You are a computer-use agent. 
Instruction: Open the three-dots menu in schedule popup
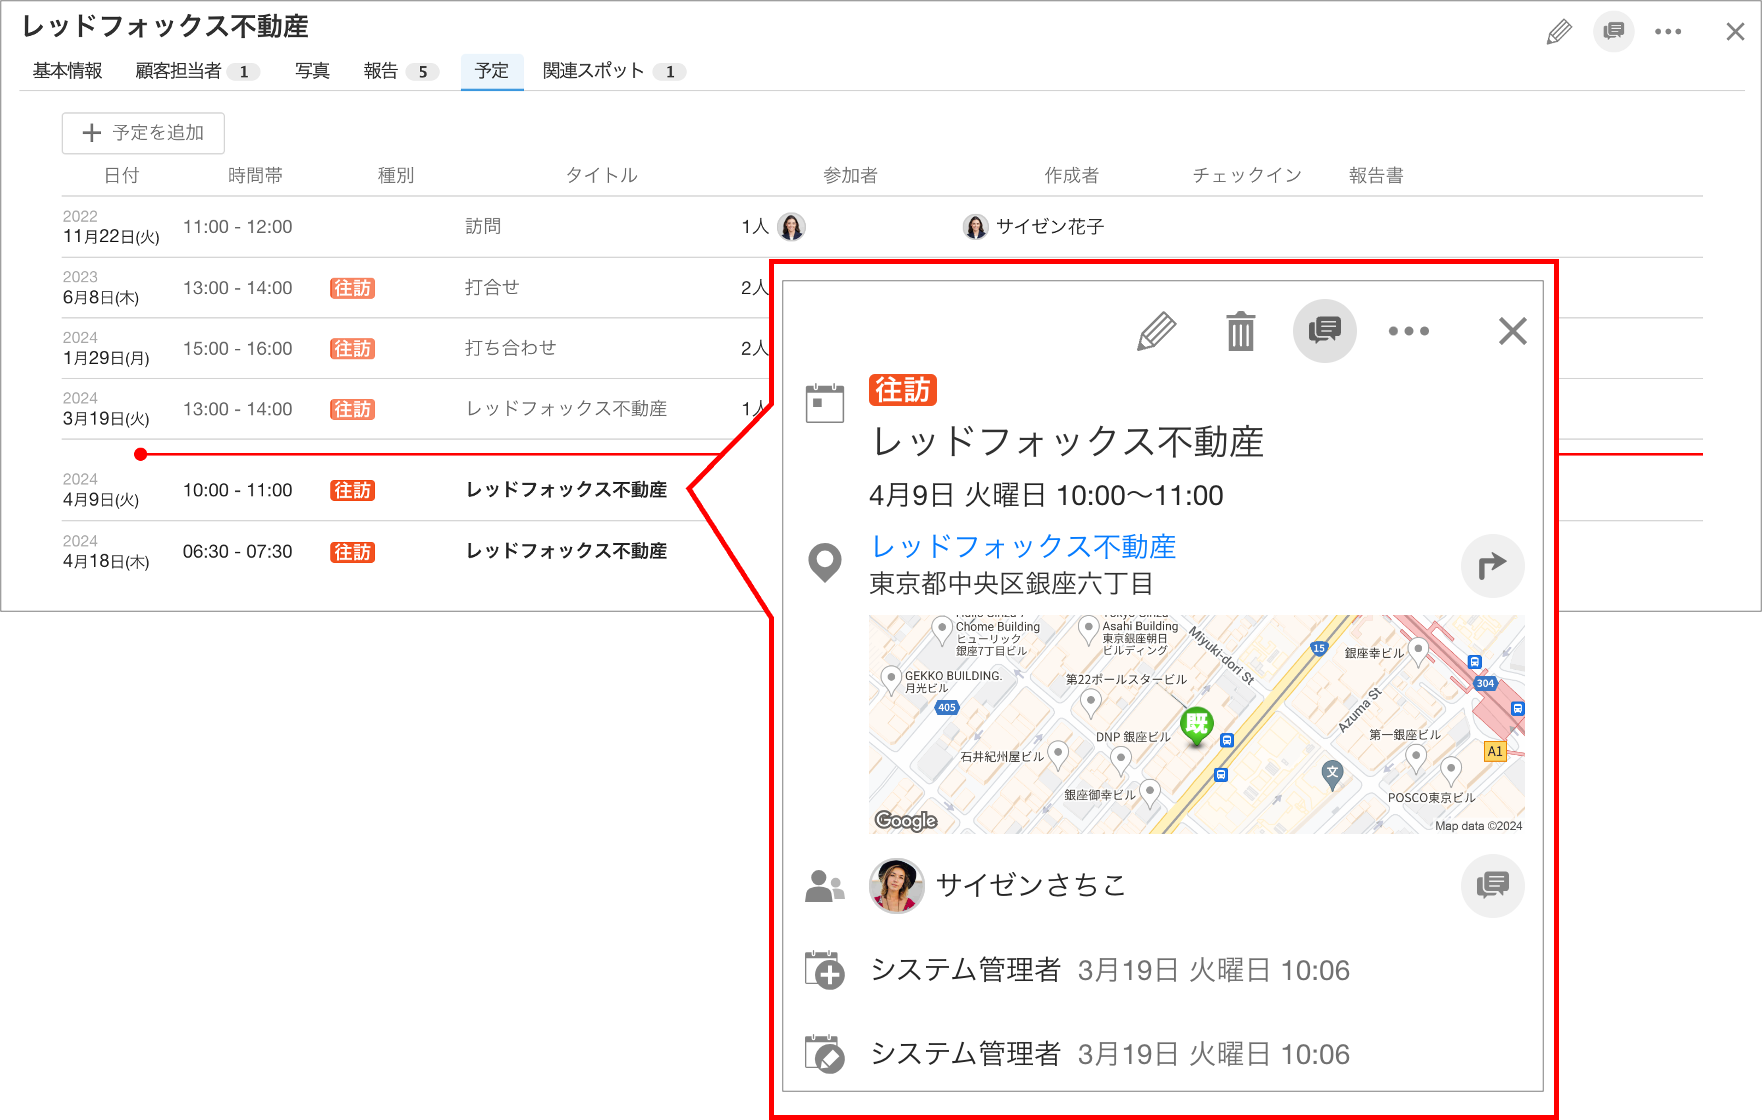pos(1409,331)
